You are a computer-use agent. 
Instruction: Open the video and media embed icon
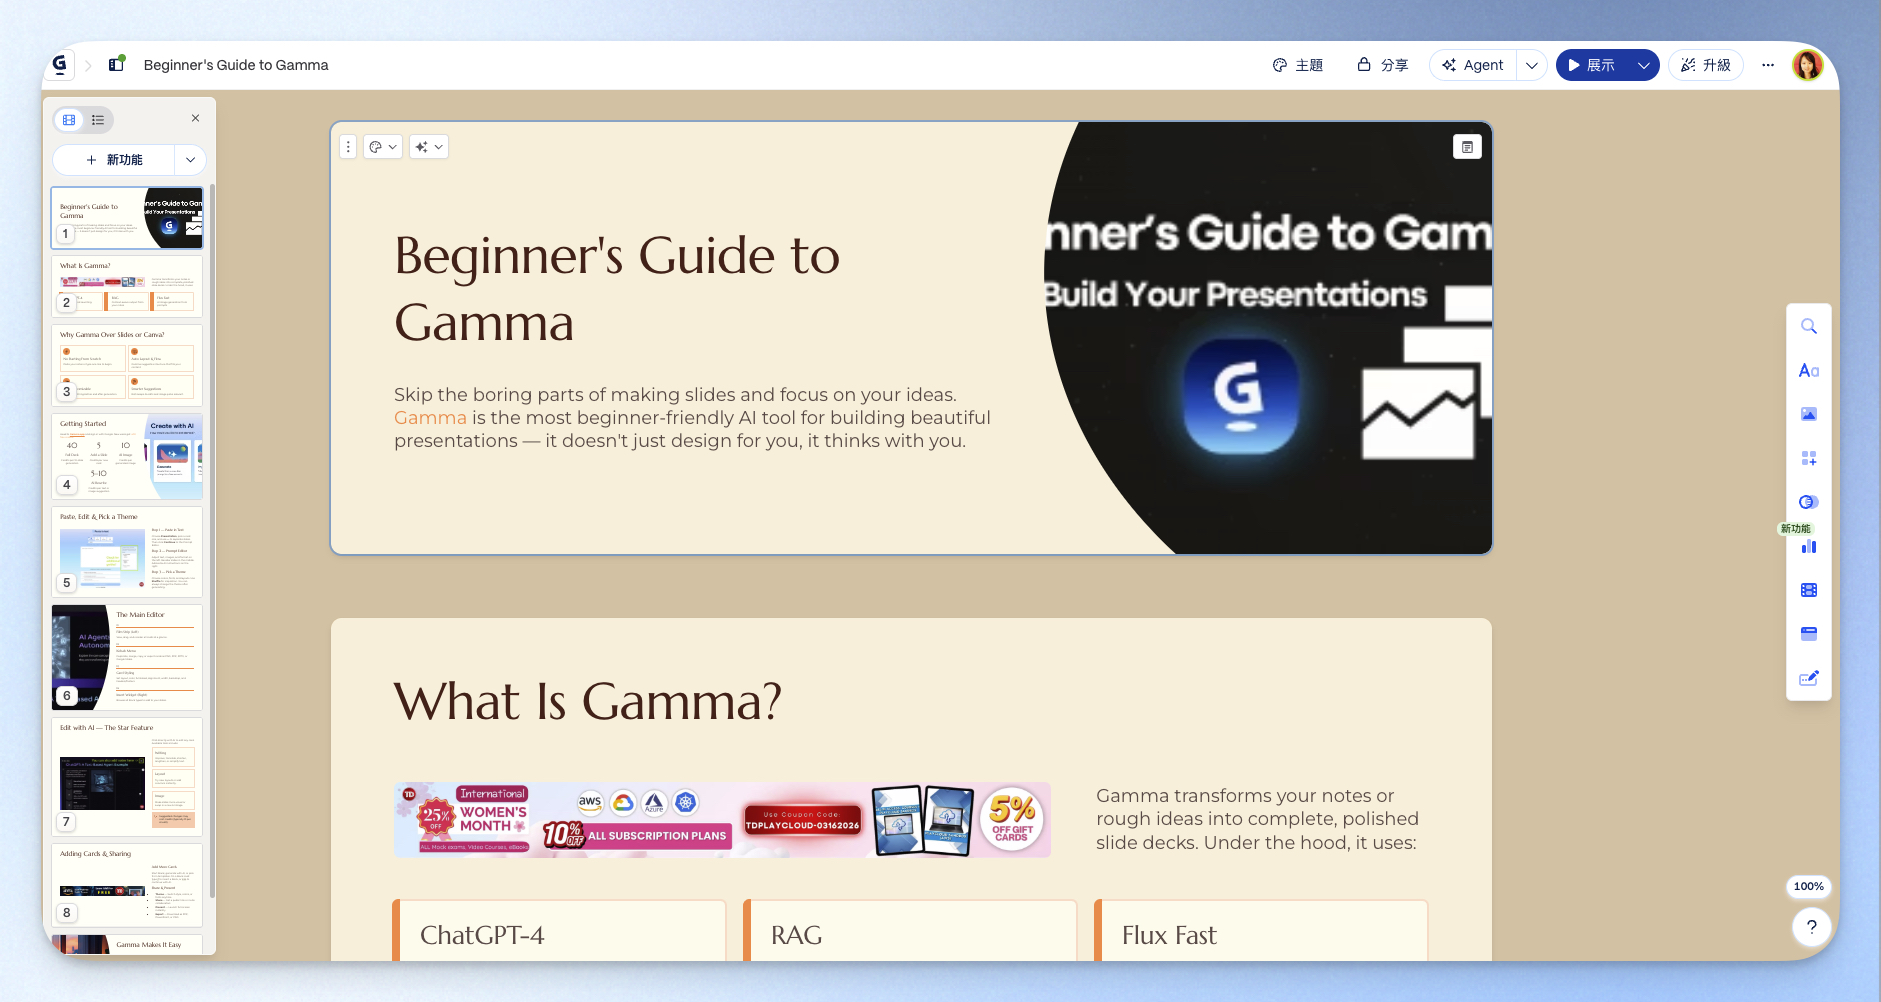coord(1808,591)
